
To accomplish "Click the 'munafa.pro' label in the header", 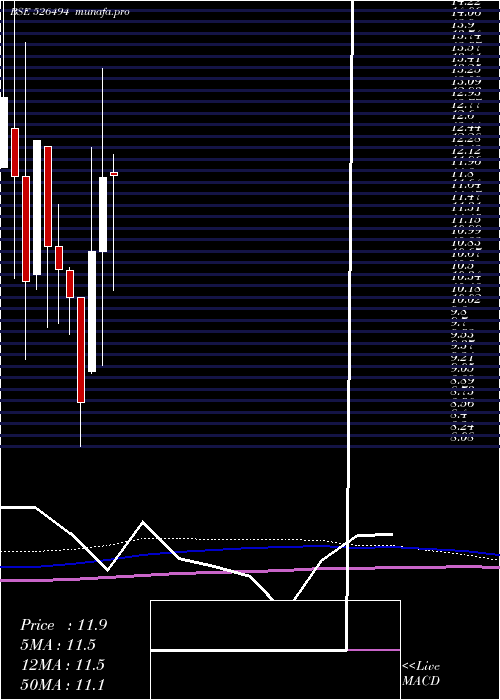I will 103,12.
